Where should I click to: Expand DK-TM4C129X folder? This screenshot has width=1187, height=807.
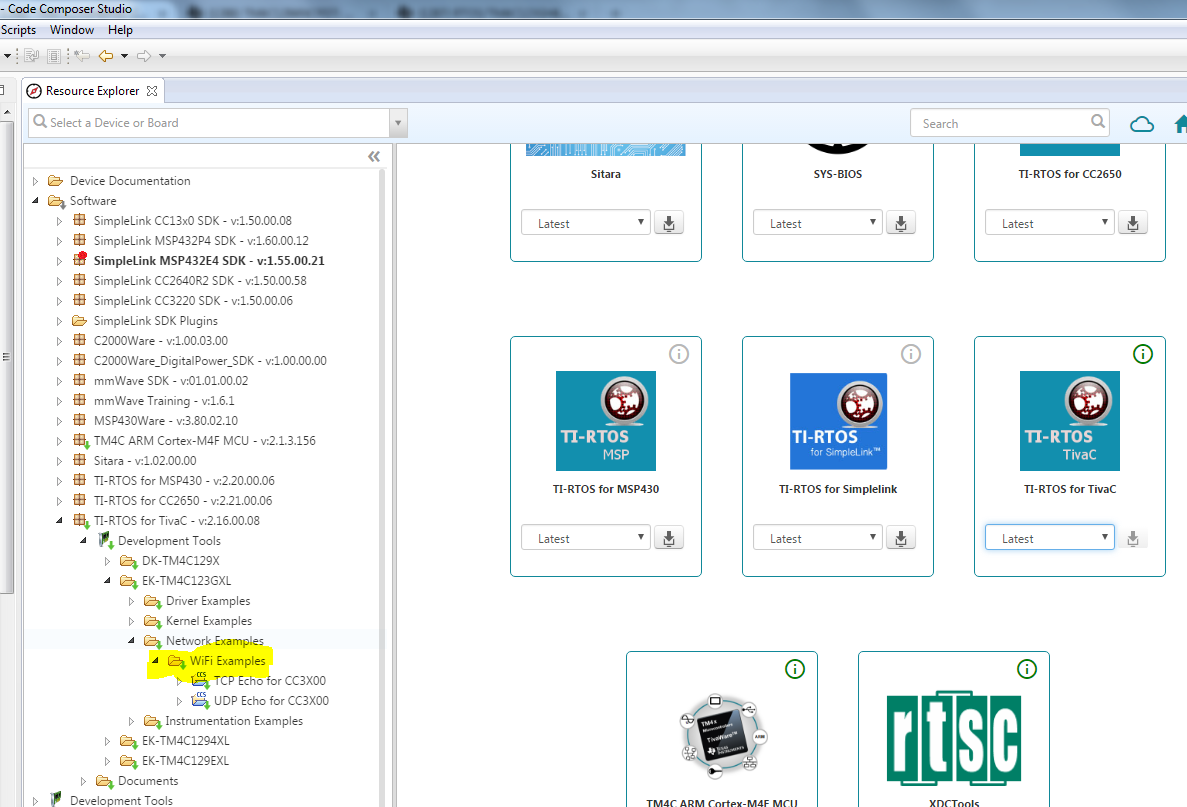click(107, 561)
